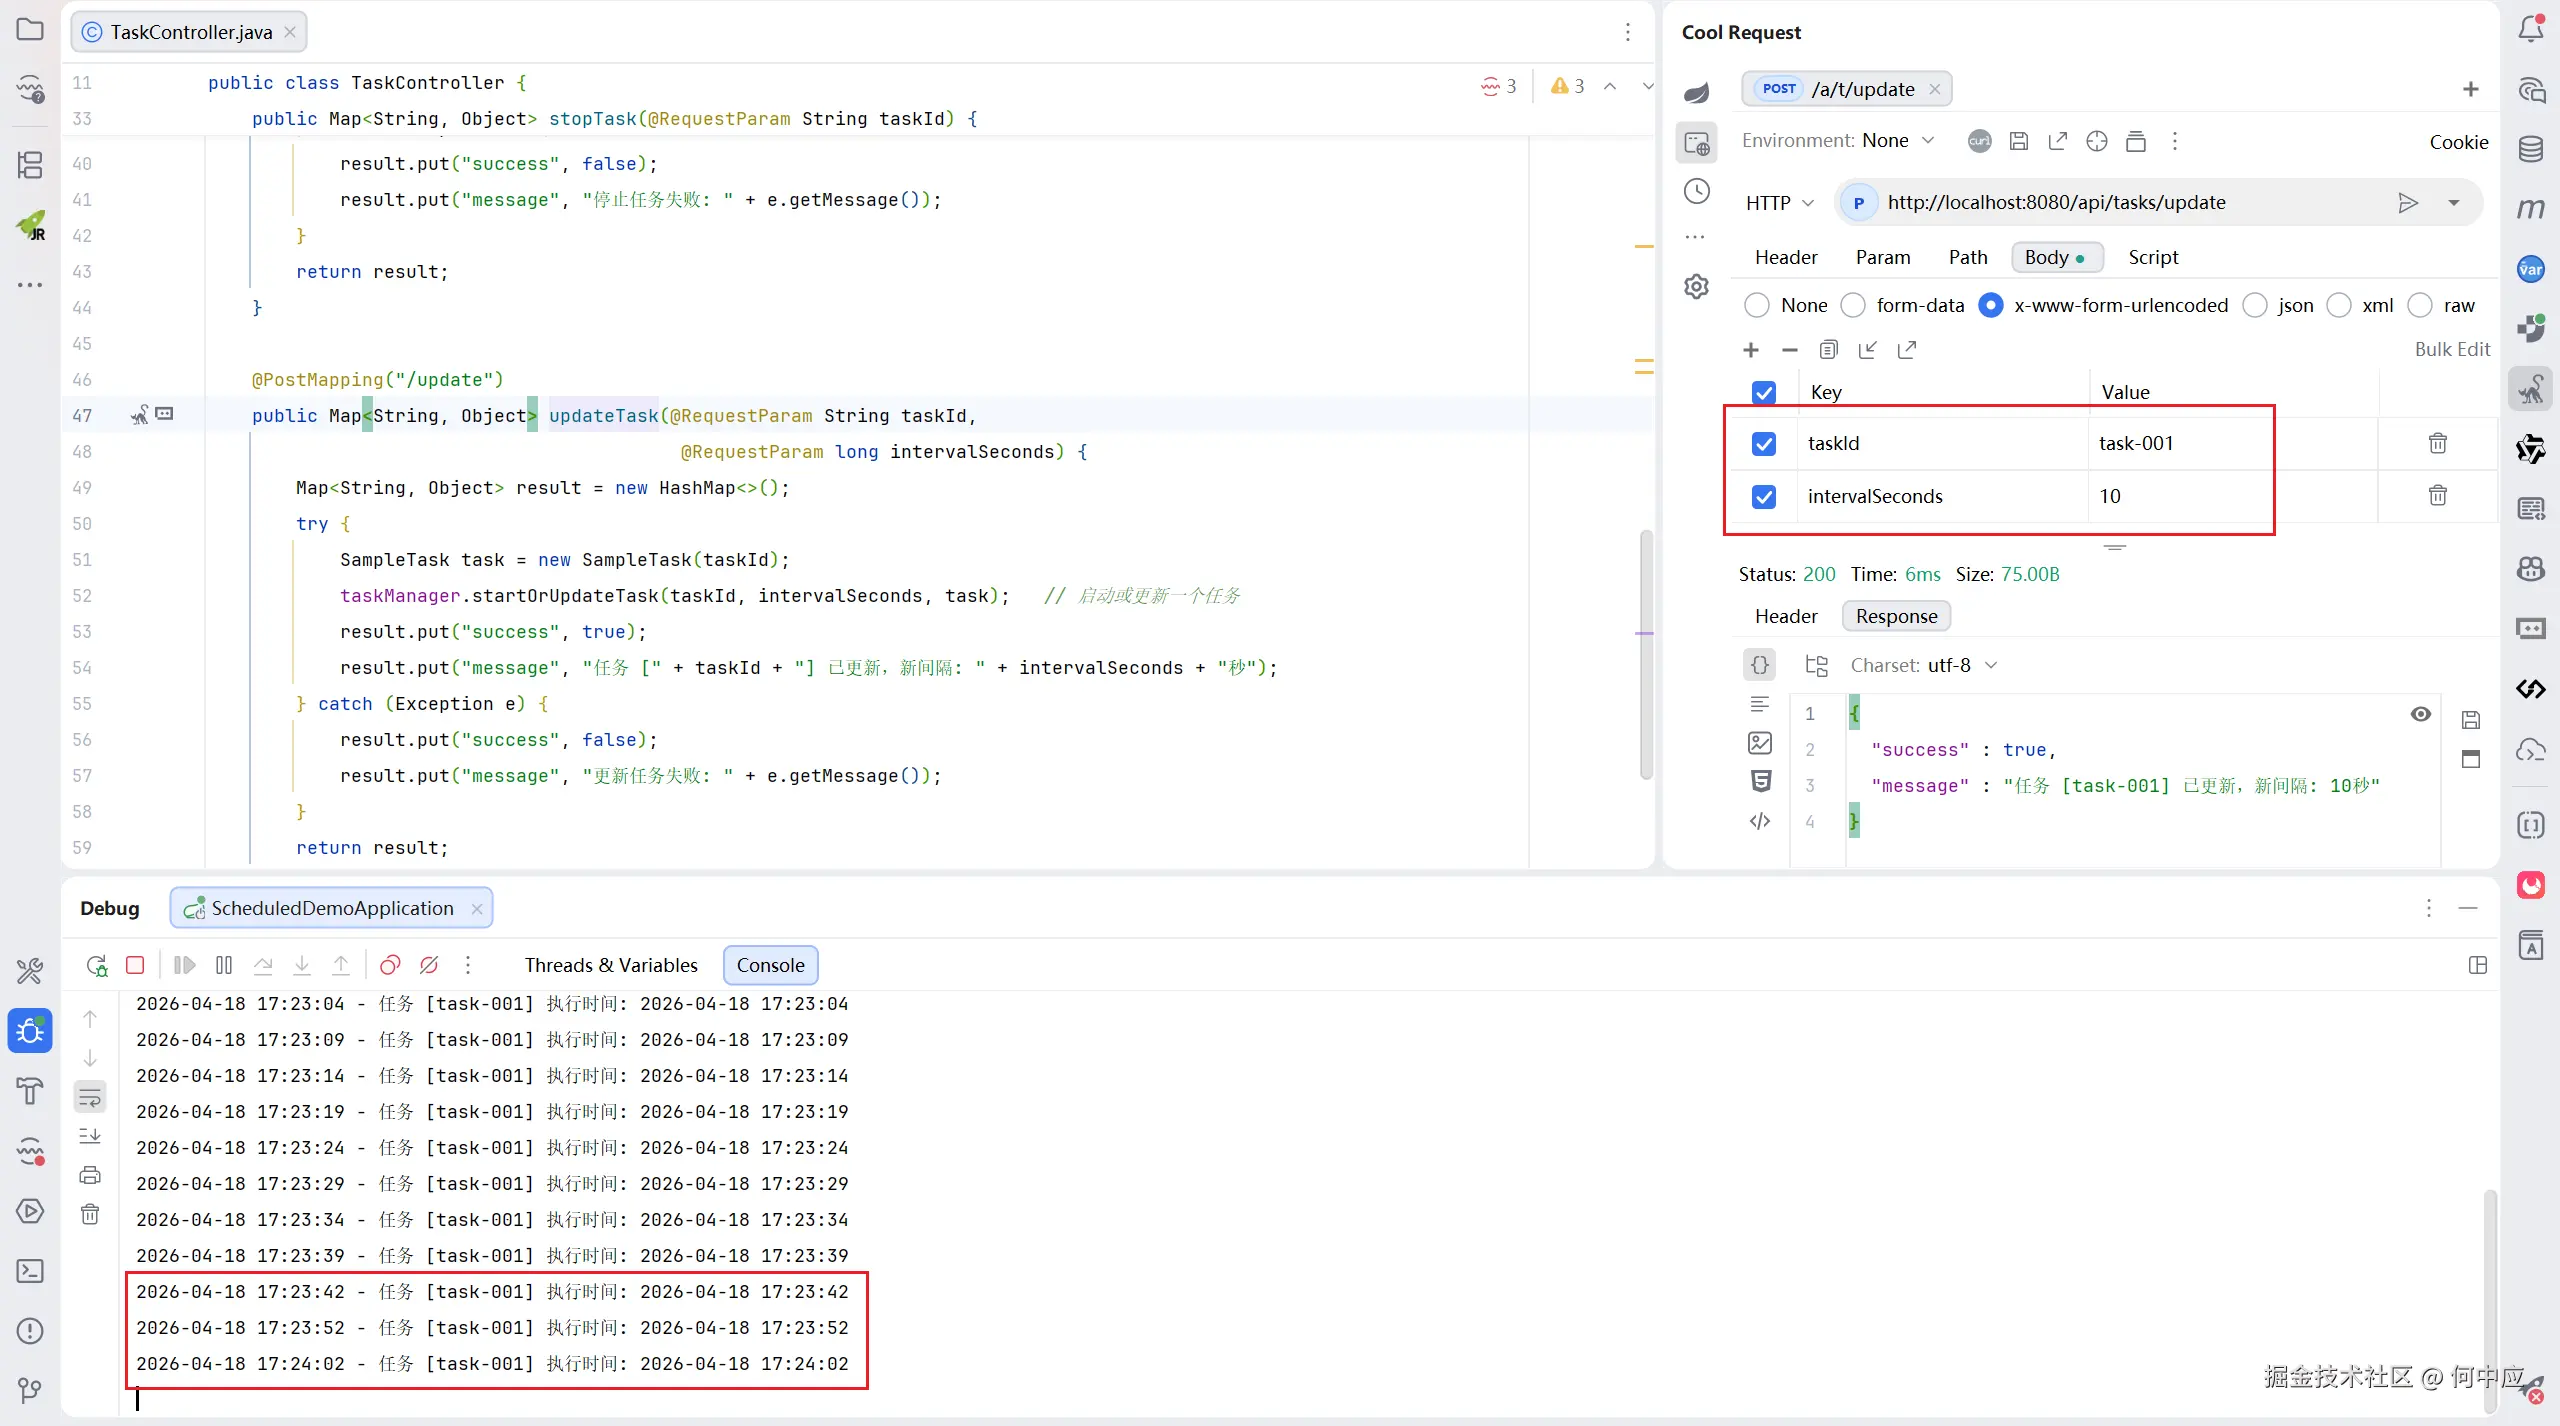Click the Mute Breakpoints icon
The height and width of the screenshot is (1426, 2560).
[x=429, y=965]
